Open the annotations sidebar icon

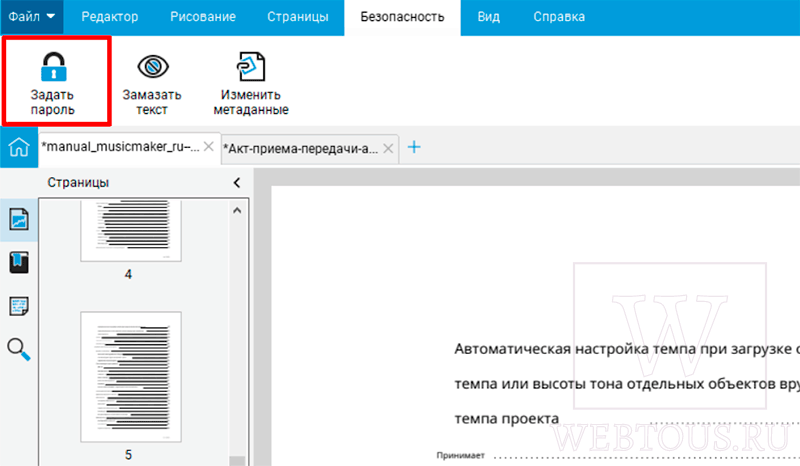19,306
